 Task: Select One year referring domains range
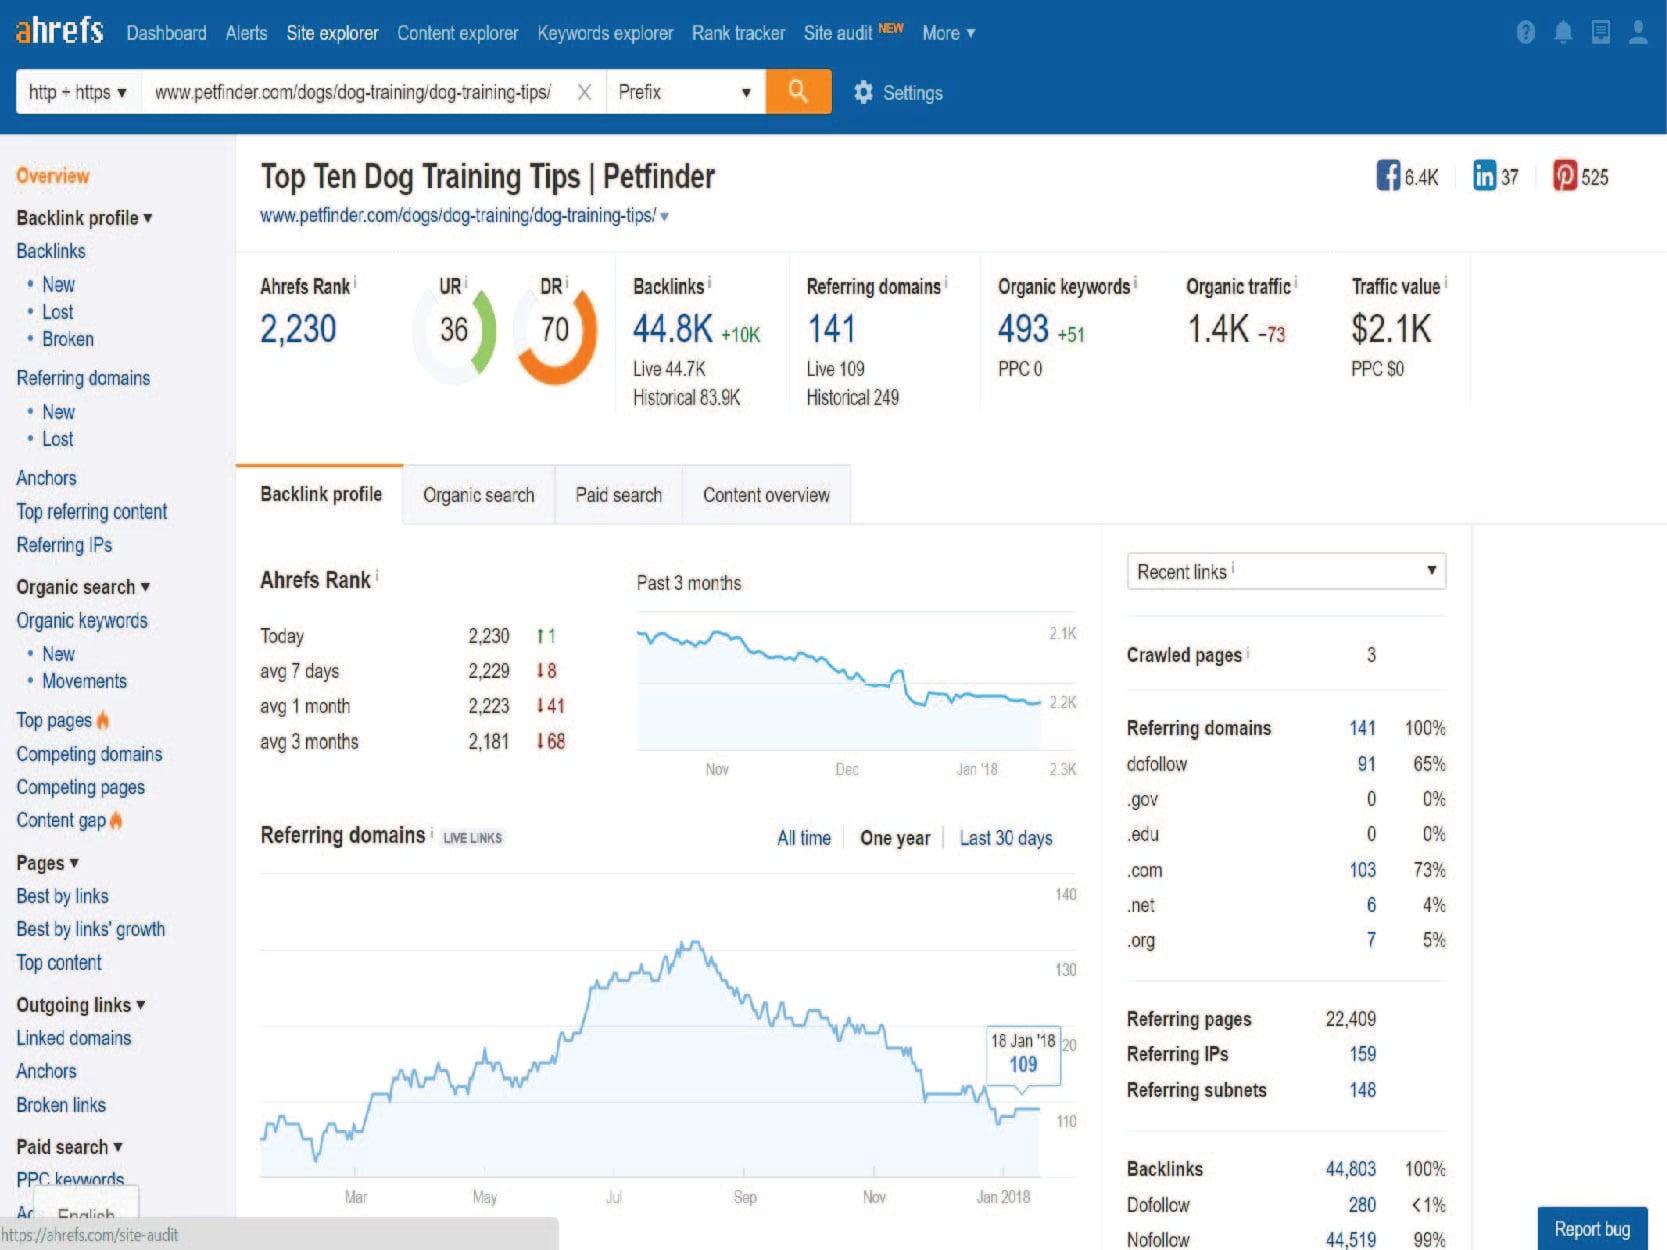click(x=895, y=838)
